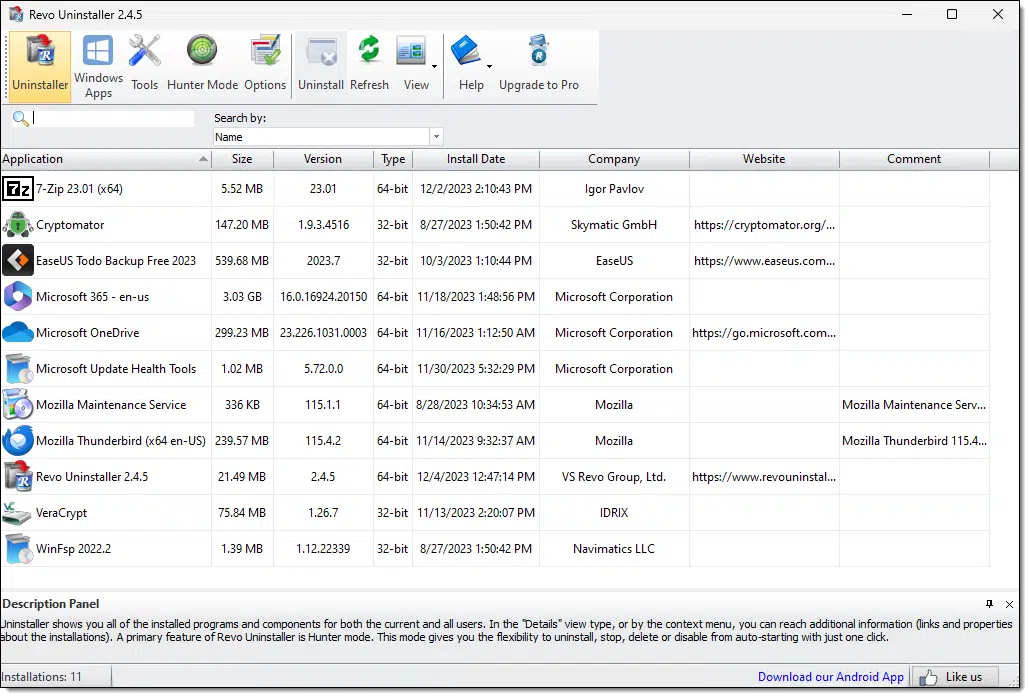Screen dimensions: 1030x698
Task: Click Microsoft Update Health Tools name
Action: (x=116, y=369)
